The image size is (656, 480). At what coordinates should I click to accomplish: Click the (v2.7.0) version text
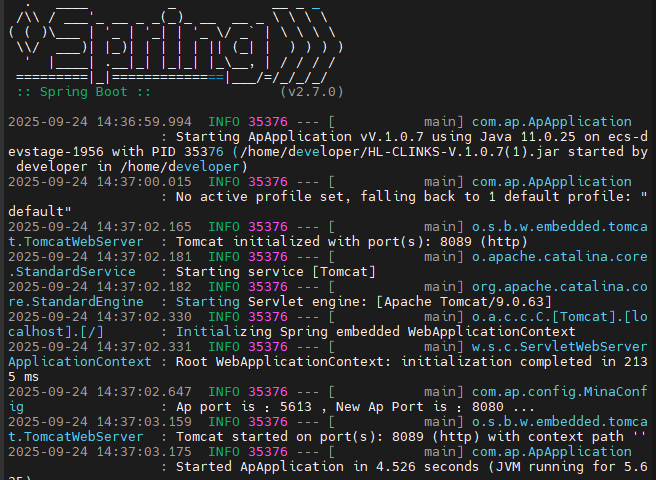312,91
